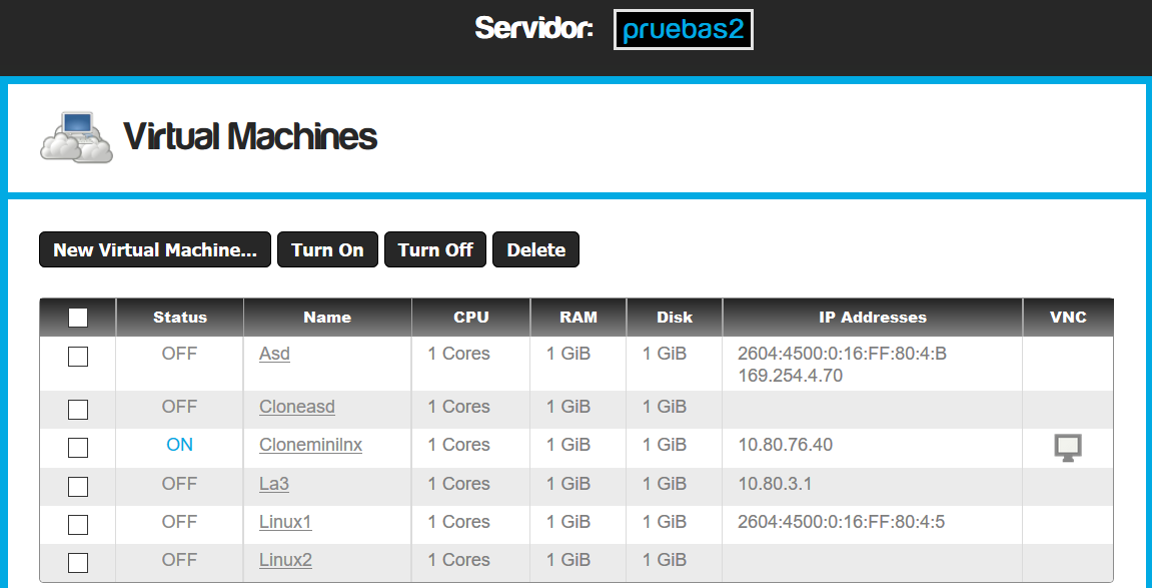The height and width of the screenshot is (588, 1152).
Task: Open the Asd machine link
Action: point(275,354)
